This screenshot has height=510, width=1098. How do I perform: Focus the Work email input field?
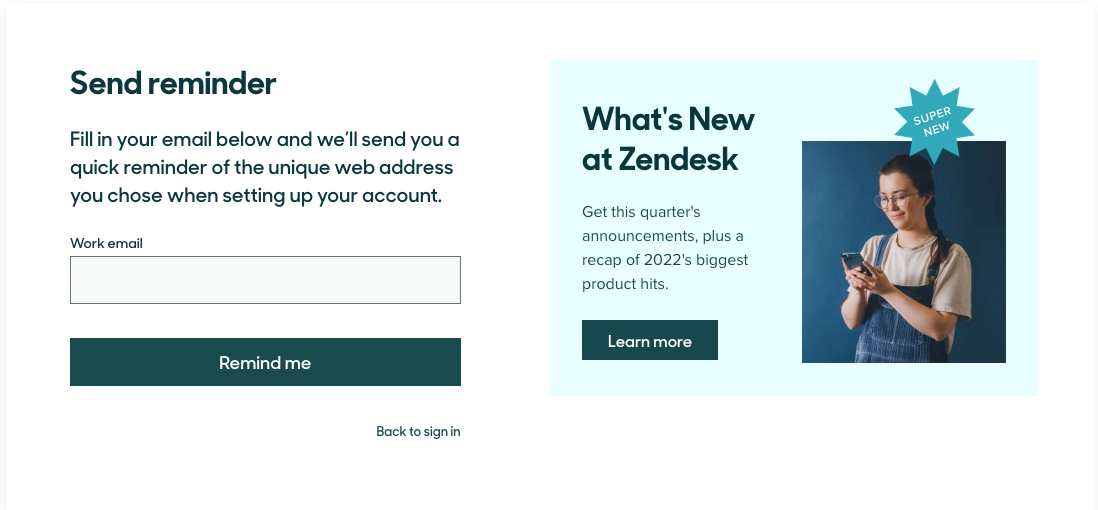265,280
